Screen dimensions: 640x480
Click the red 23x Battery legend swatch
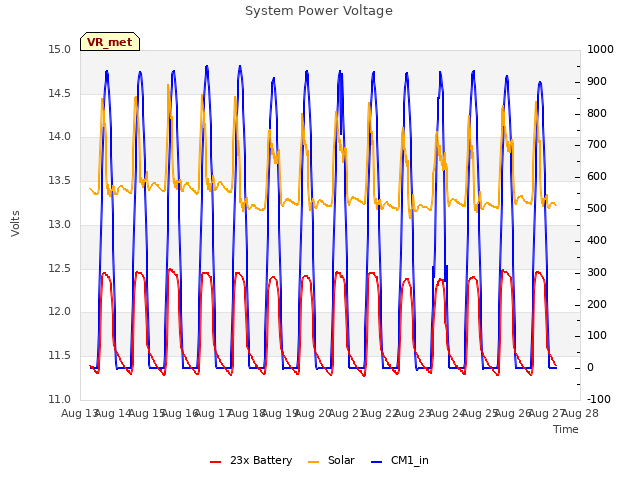pyautogui.click(x=216, y=462)
